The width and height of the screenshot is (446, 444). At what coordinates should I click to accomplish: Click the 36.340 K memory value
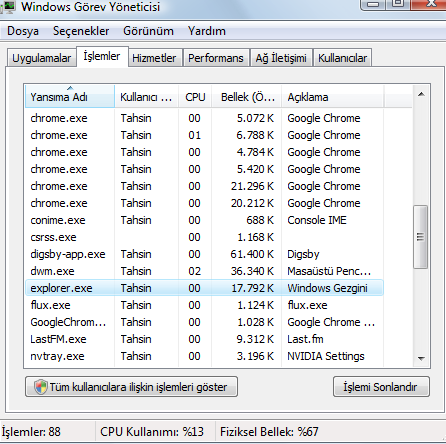(252, 271)
